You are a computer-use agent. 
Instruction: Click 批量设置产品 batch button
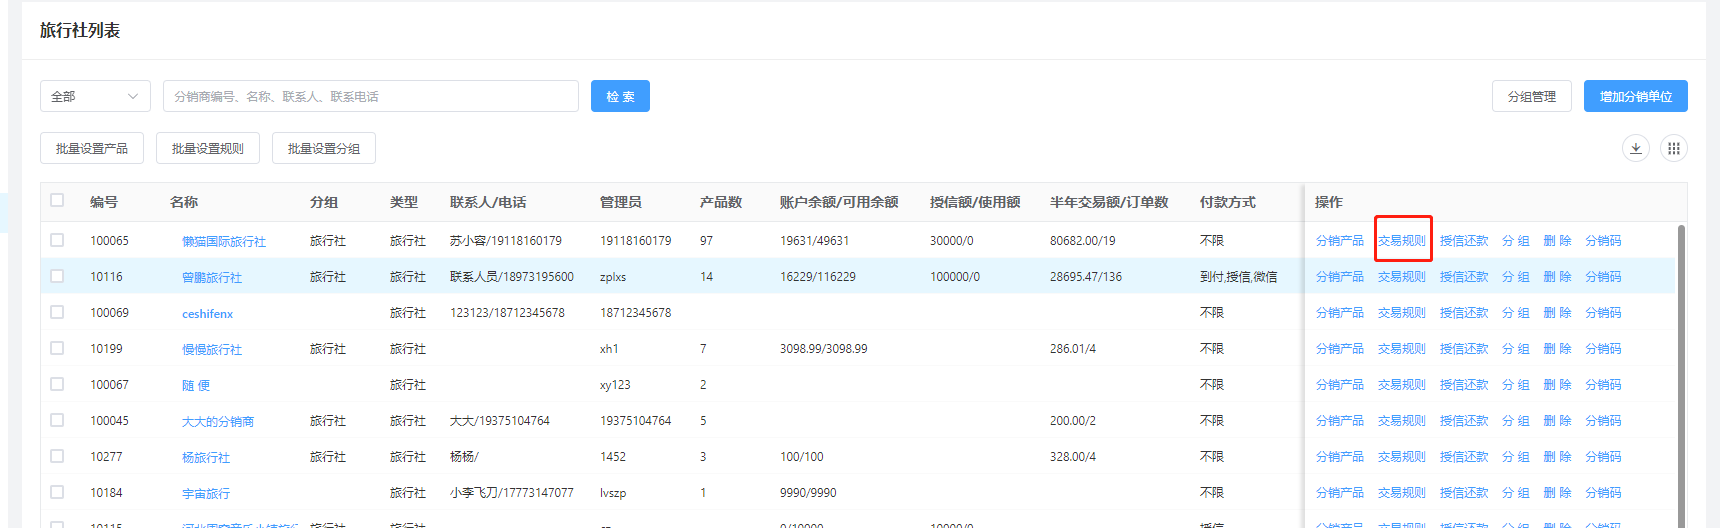(92, 148)
